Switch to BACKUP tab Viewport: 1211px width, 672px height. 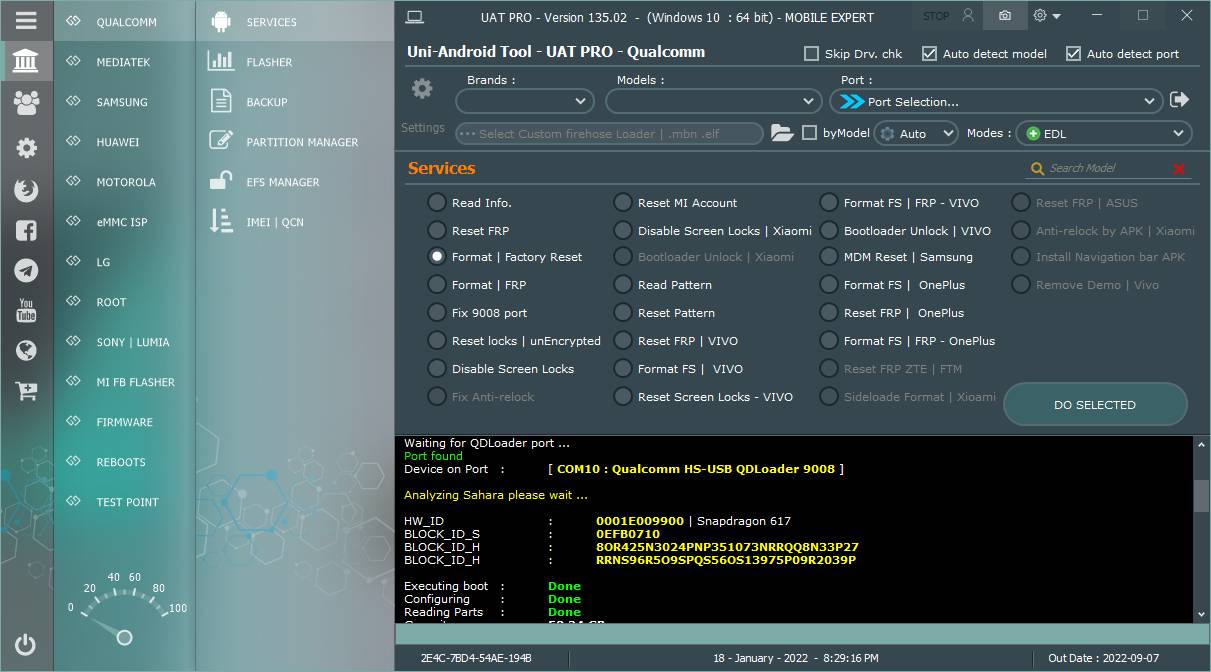point(295,102)
